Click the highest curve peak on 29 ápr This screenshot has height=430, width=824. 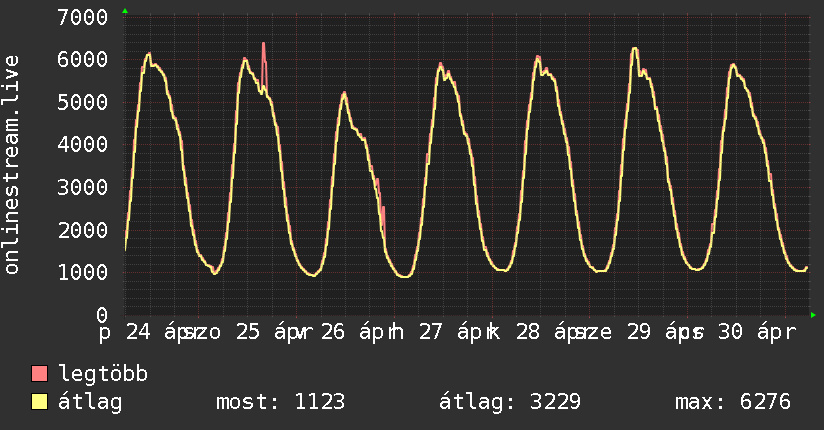635,49
